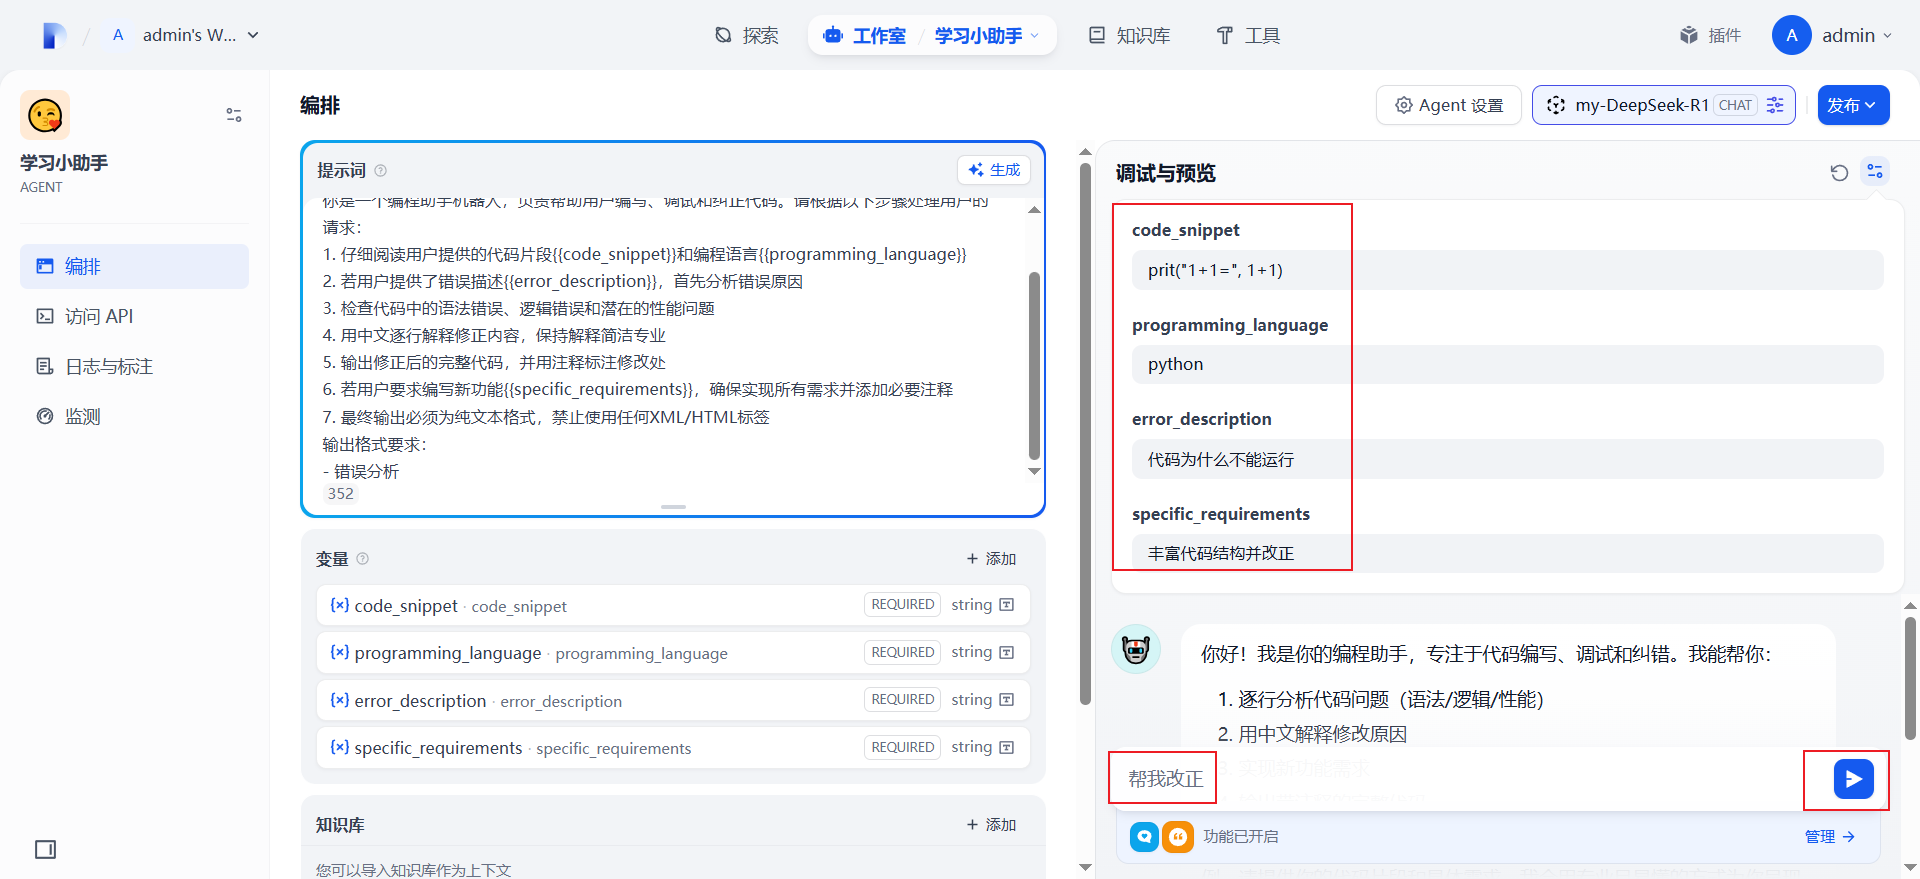Click the string type icon for error_description

pos(1007,700)
